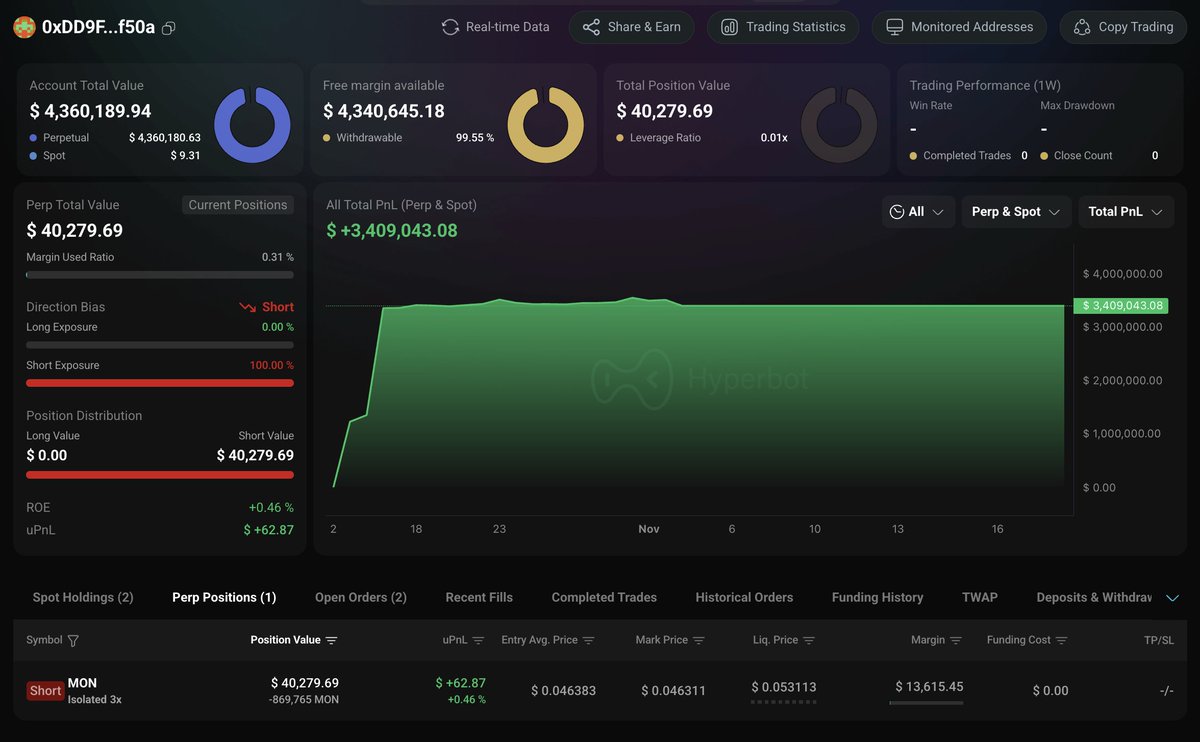Screen dimensions: 1200x742
Task: Click the Current Positions label button
Action: [x=238, y=205]
